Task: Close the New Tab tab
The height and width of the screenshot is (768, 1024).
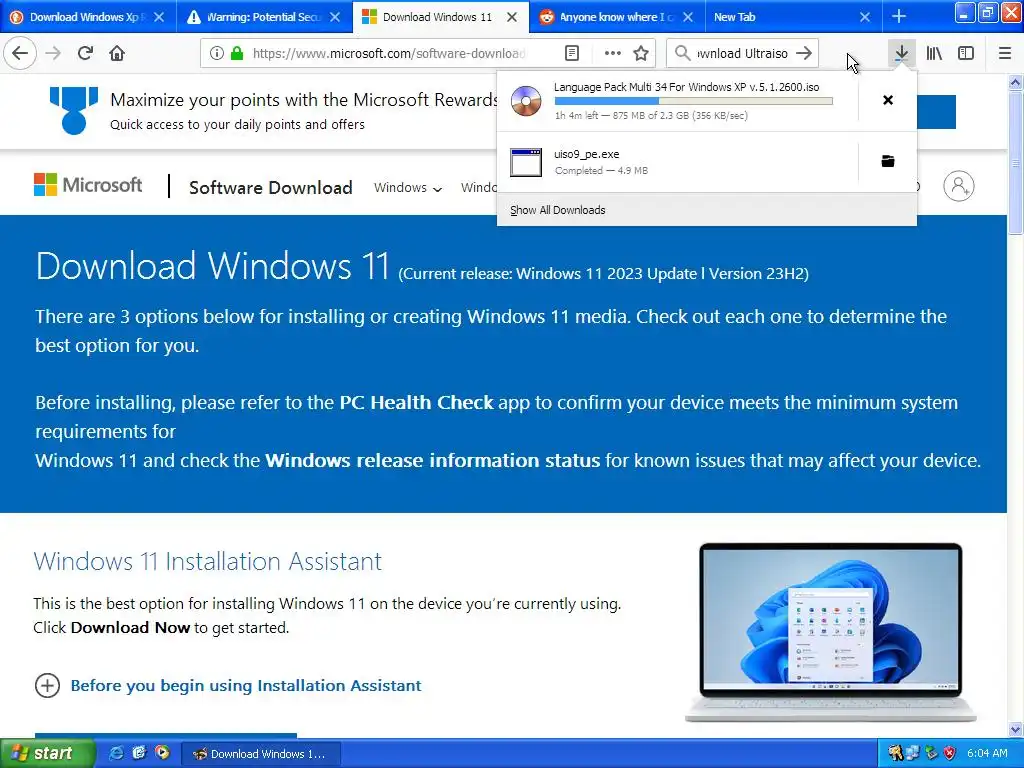Action: [865, 17]
